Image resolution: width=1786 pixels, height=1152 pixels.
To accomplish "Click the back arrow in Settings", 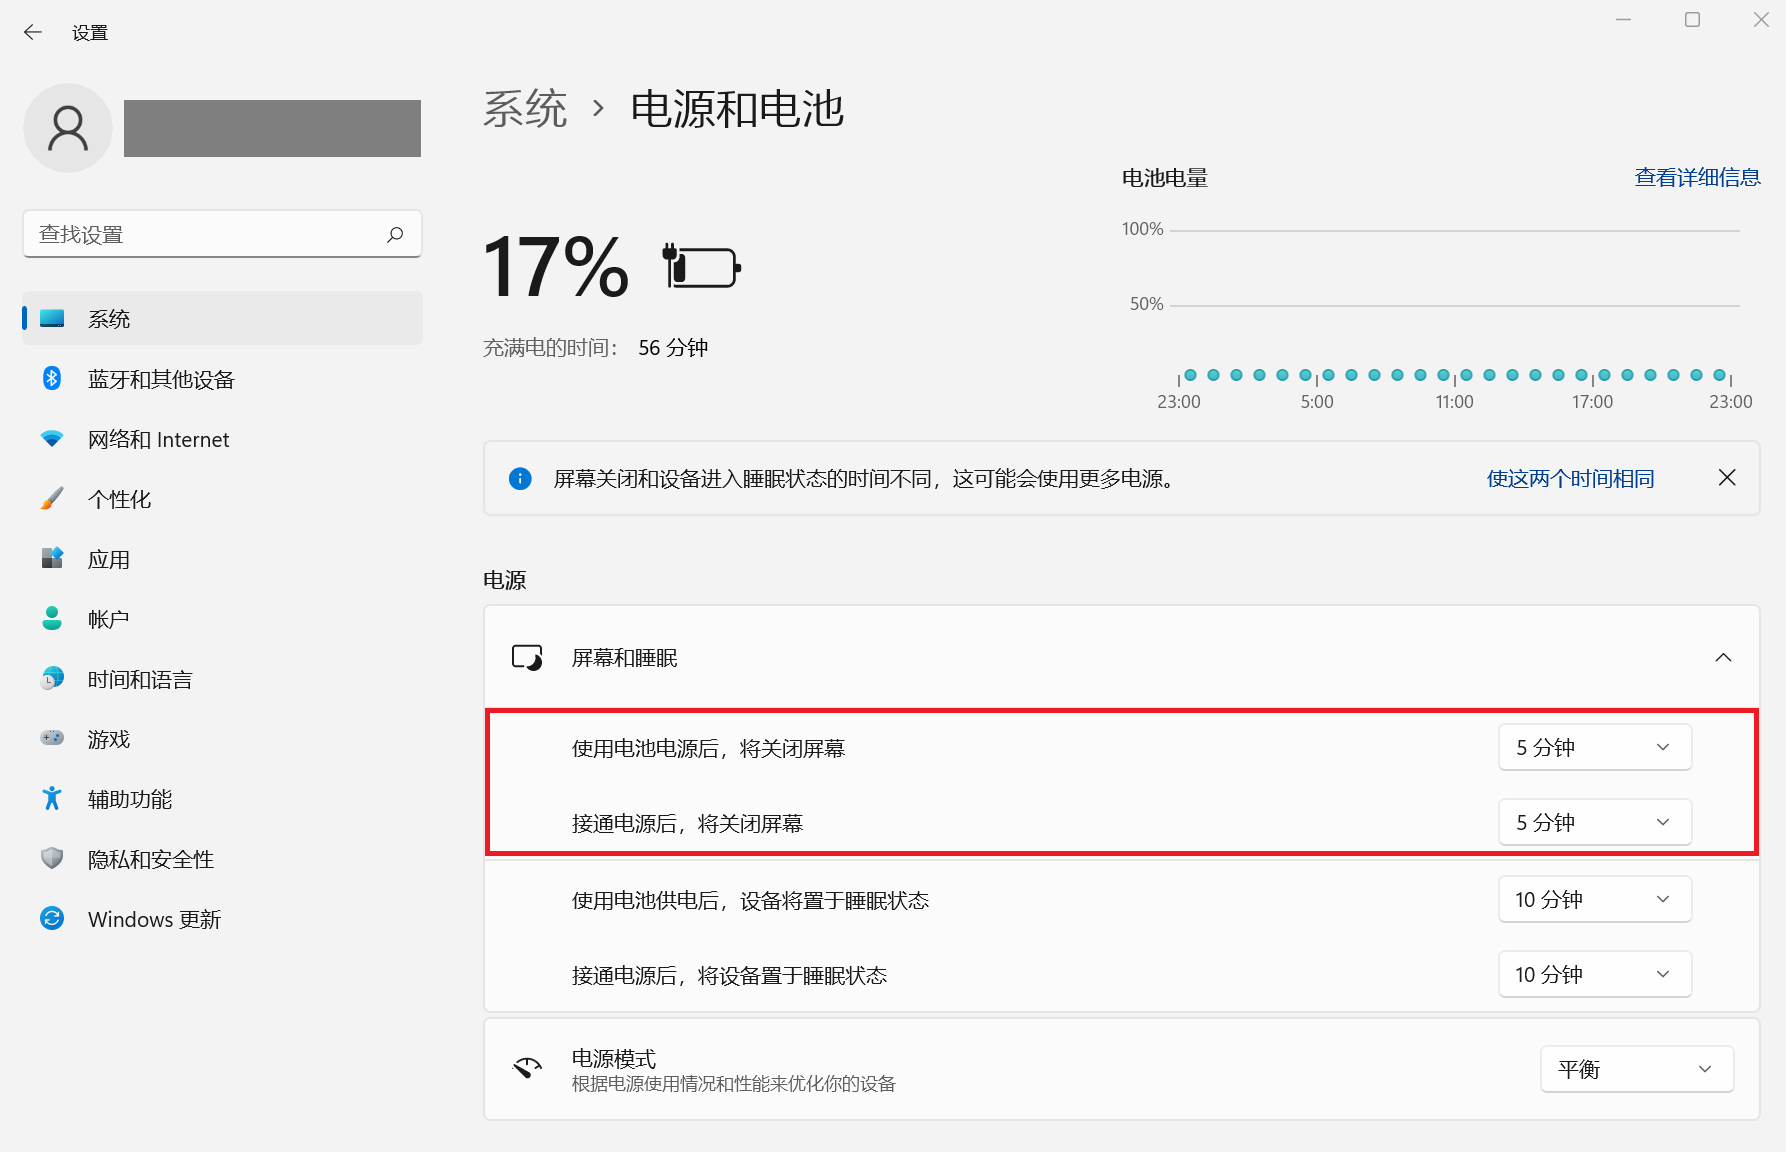I will click(33, 32).
